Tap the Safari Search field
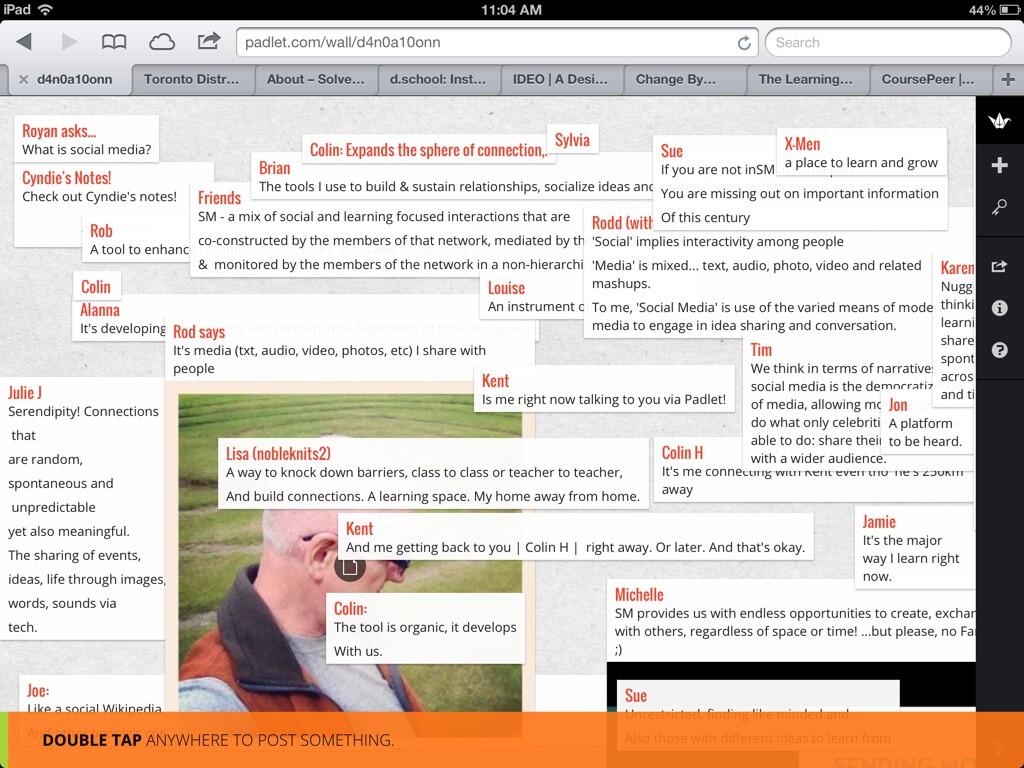This screenshot has width=1024, height=768. coord(888,42)
